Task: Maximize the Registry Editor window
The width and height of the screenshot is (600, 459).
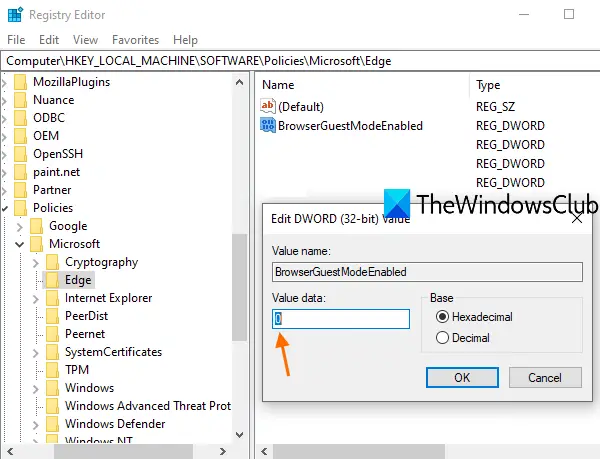Action: click(569, 14)
